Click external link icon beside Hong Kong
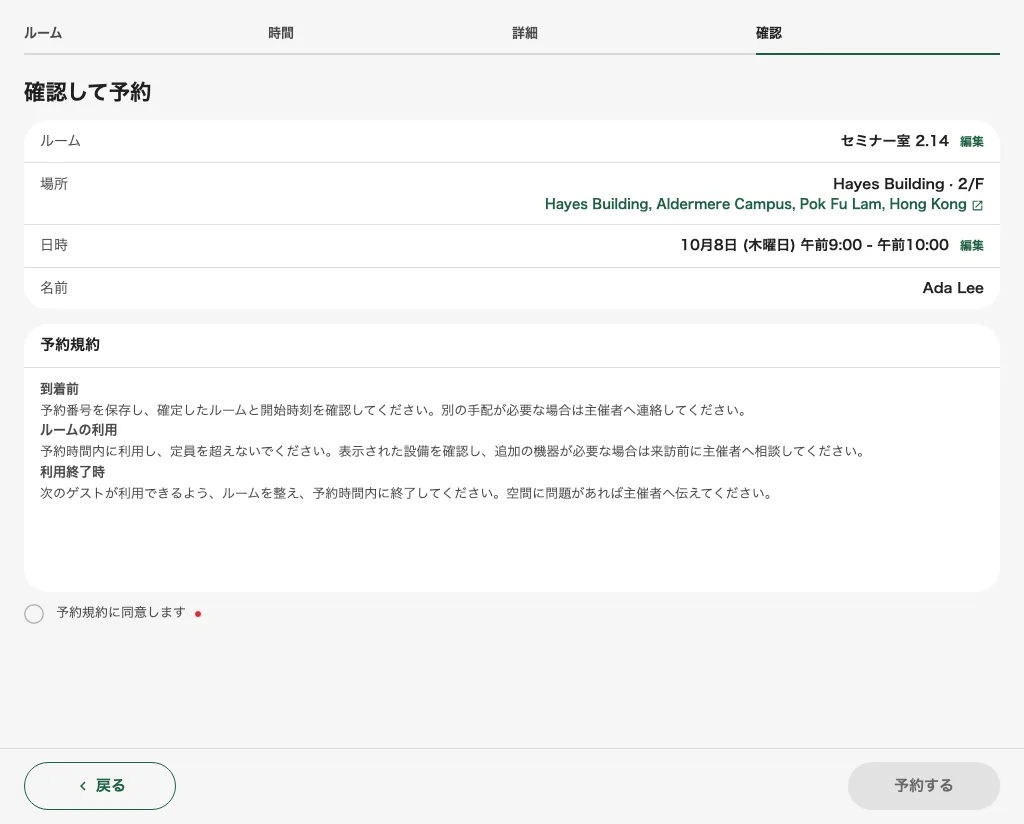This screenshot has height=824, width=1024. pyautogui.click(x=977, y=205)
